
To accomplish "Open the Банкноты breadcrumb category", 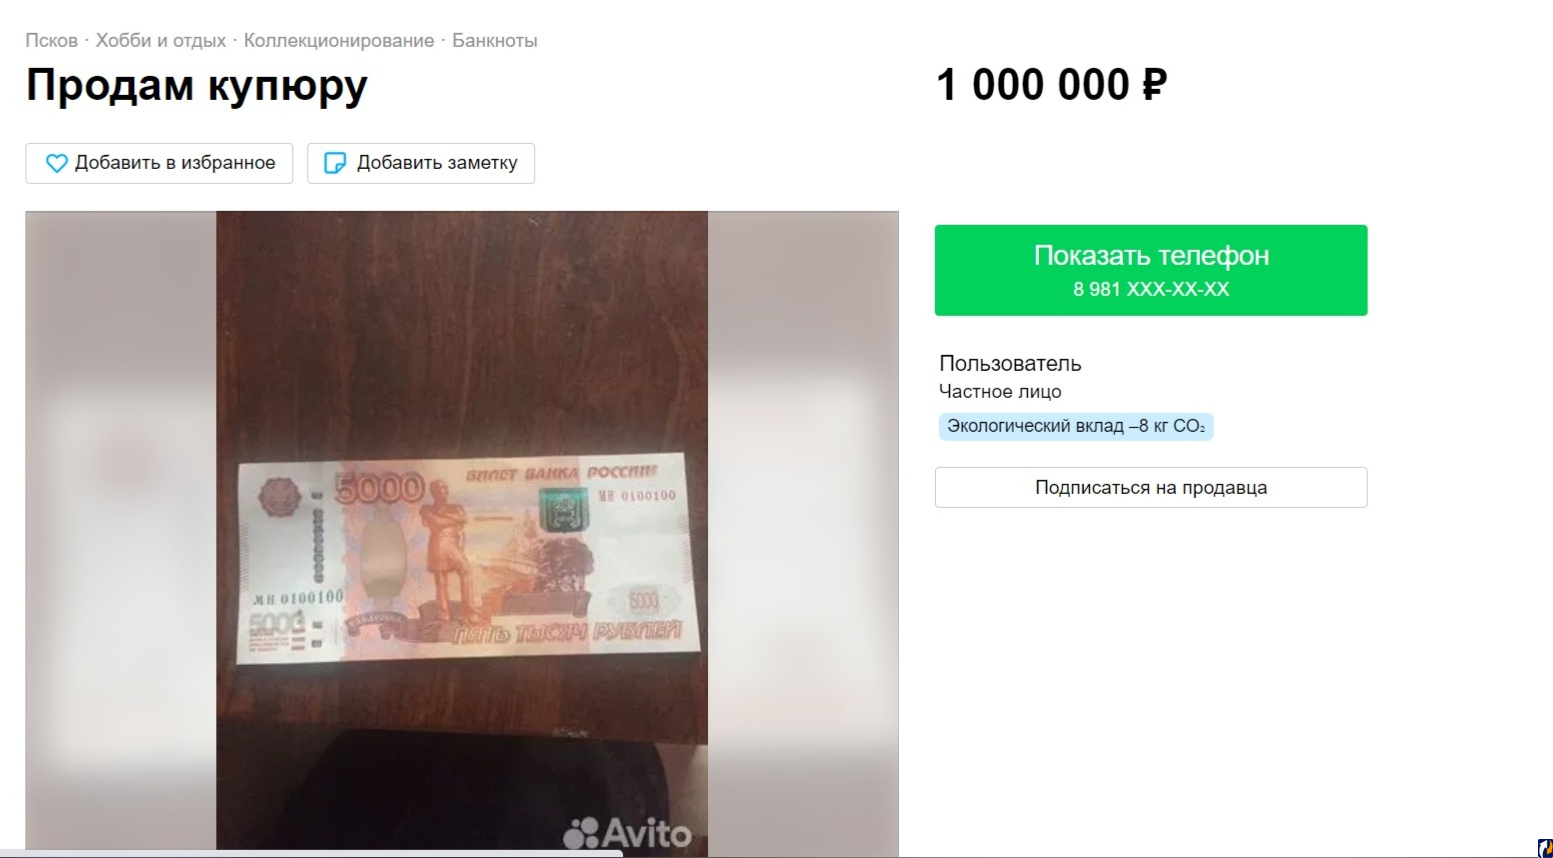I will click(x=495, y=41).
